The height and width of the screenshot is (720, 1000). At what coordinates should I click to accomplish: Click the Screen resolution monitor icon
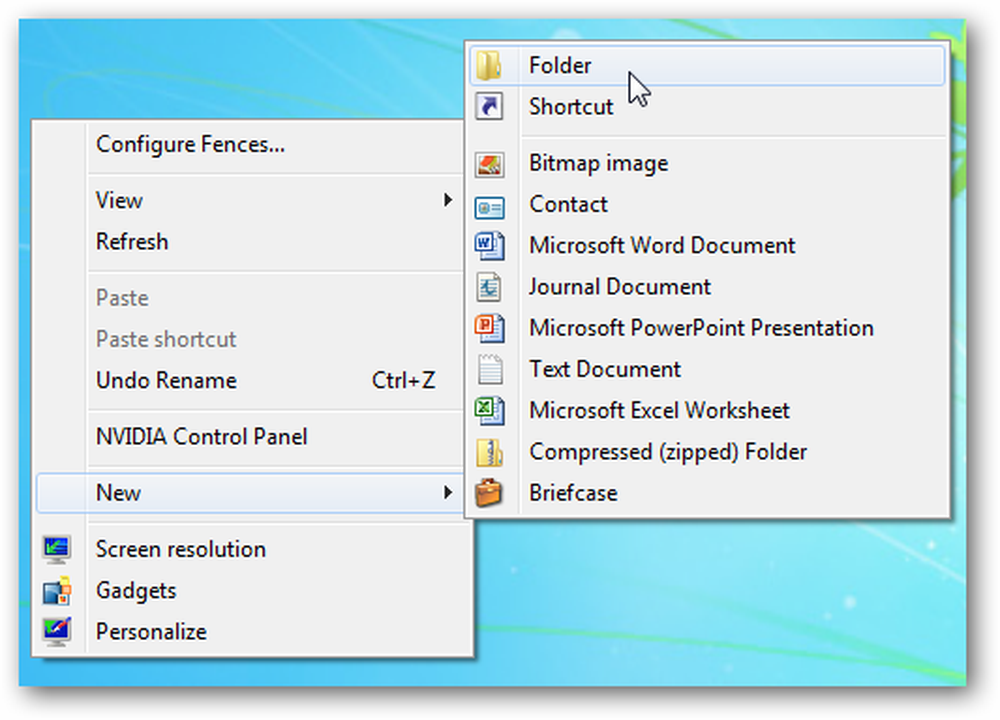point(56,549)
